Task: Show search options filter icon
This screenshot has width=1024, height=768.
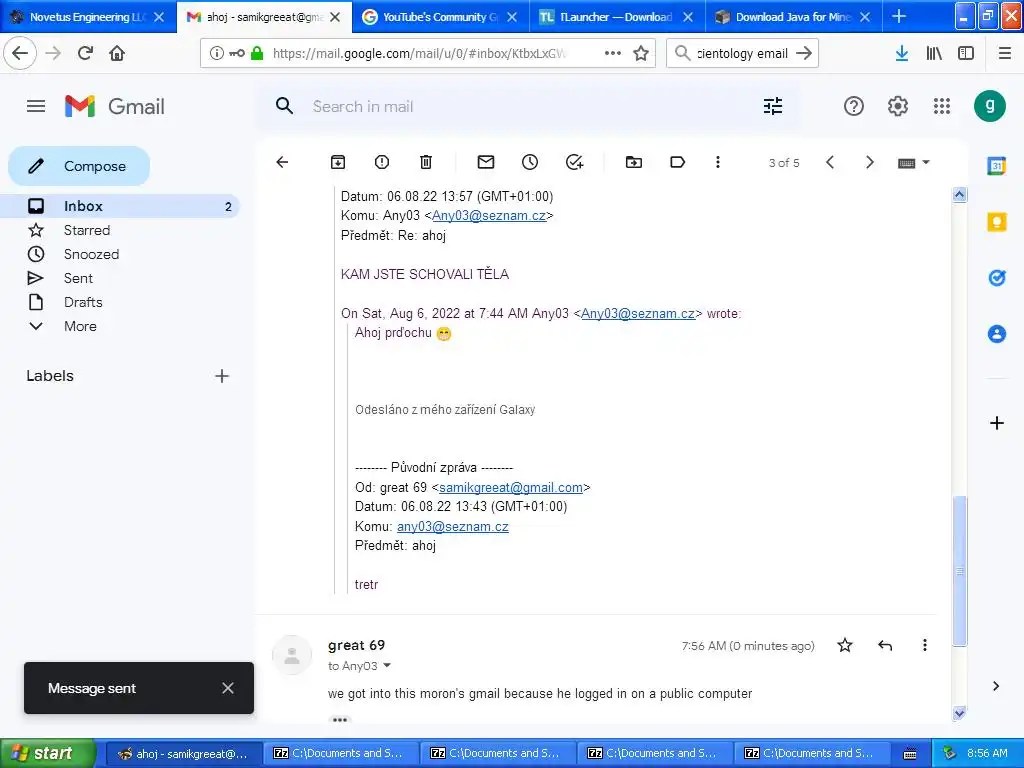Action: click(x=773, y=106)
